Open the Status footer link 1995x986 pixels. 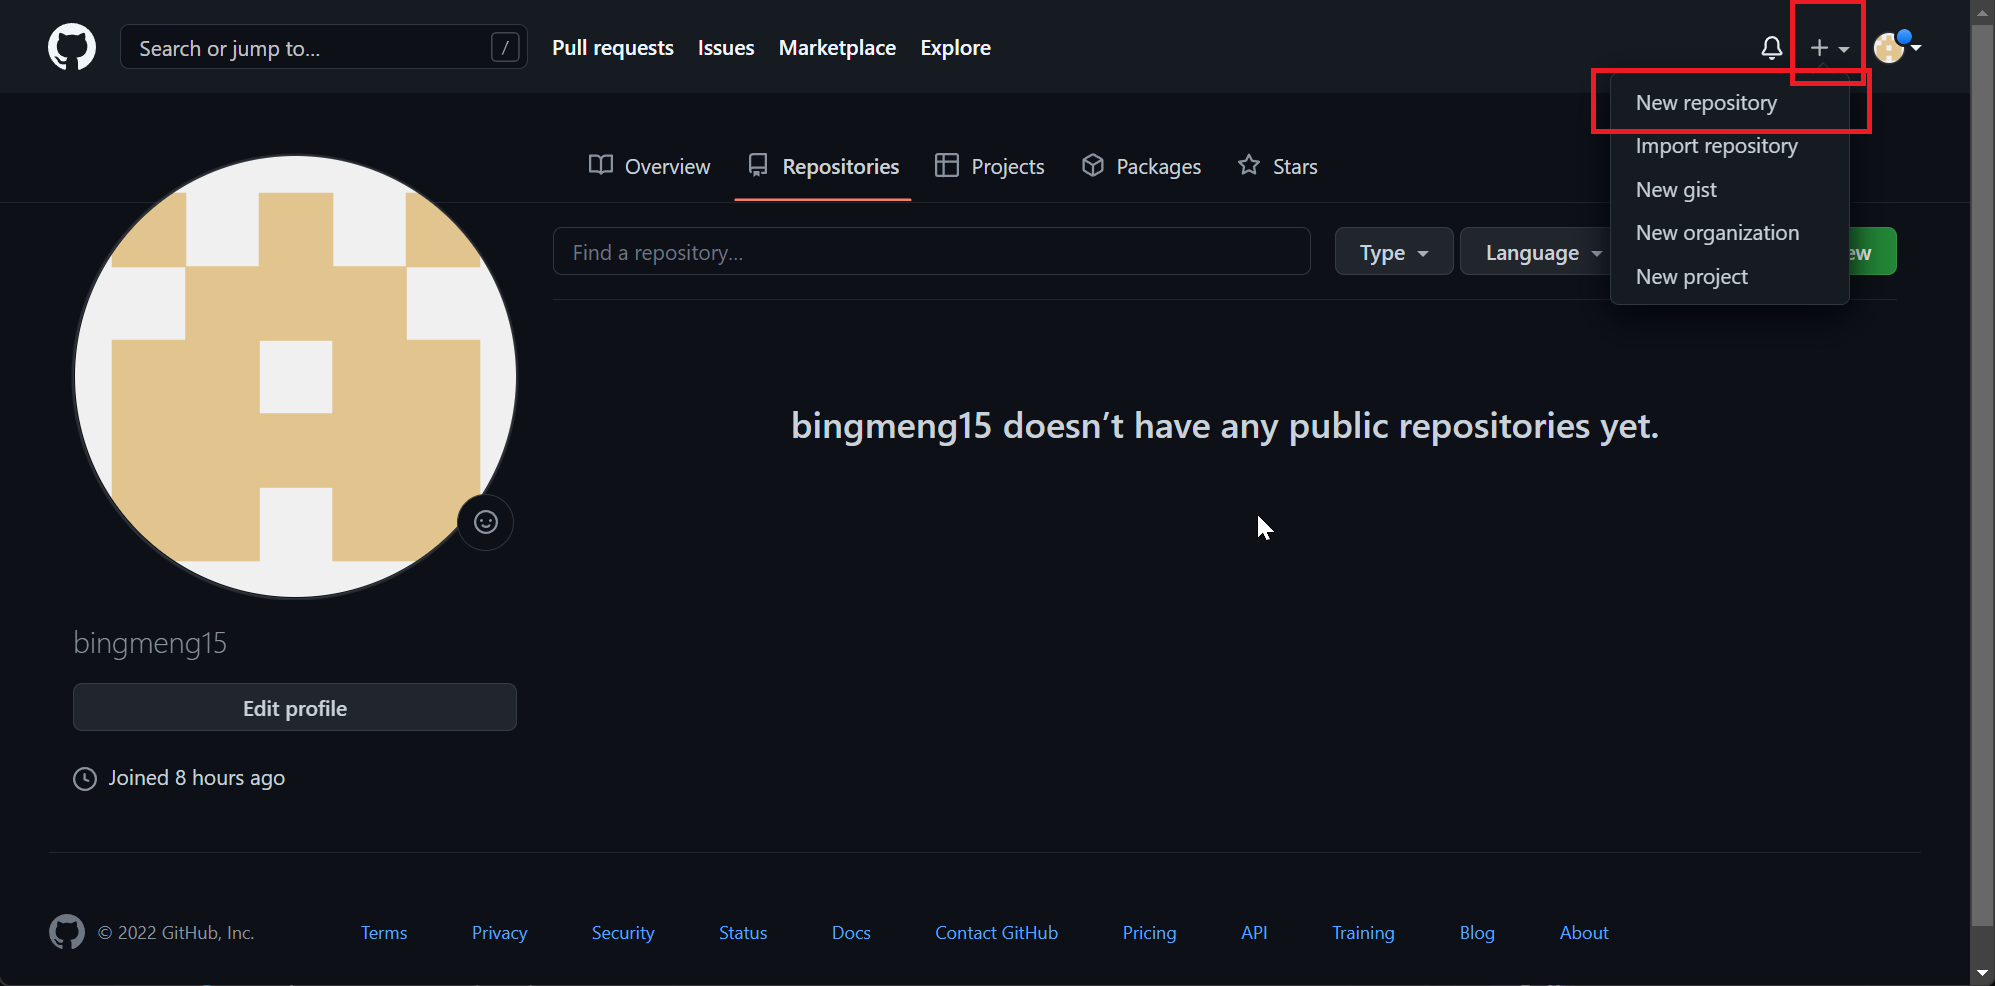[x=743, y=933]
